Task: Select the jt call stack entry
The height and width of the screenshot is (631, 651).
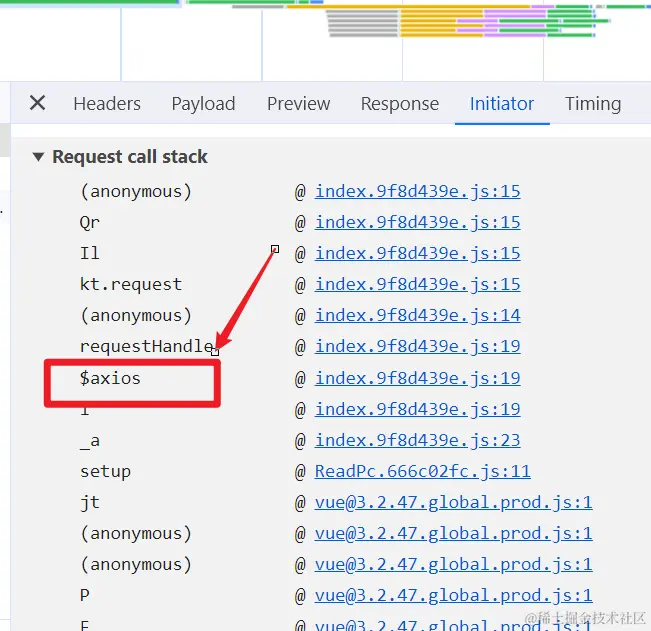Action: pyautogui.click(x=90, y=503)
